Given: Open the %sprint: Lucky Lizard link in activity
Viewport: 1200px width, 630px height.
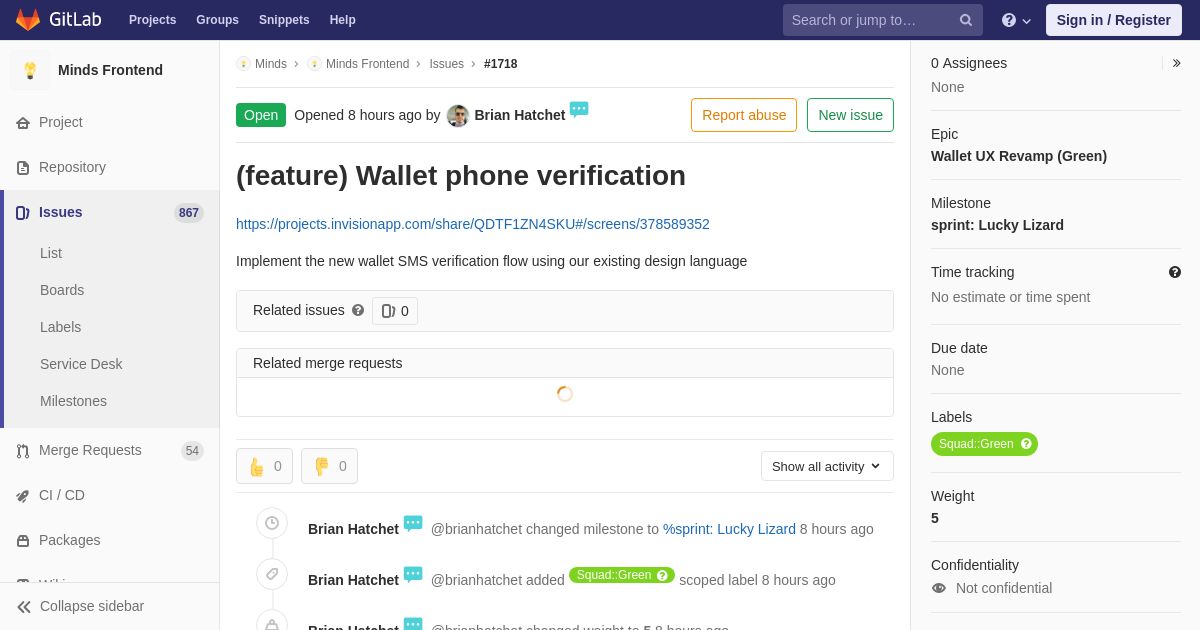Looking at the screenshot, I should click(x=729, y=529).
